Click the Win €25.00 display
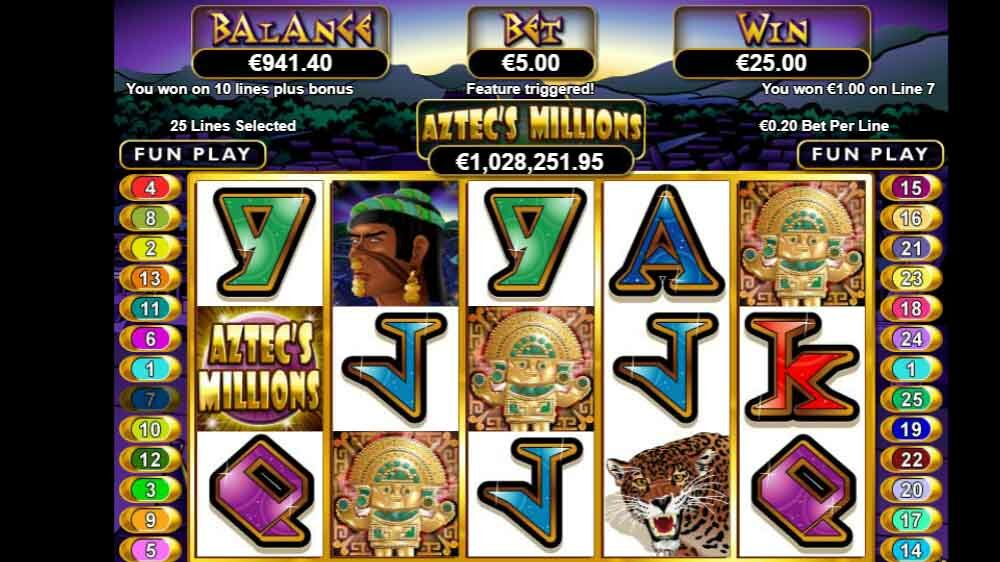This screenshot has height=562, width=1000. [772, 63]
